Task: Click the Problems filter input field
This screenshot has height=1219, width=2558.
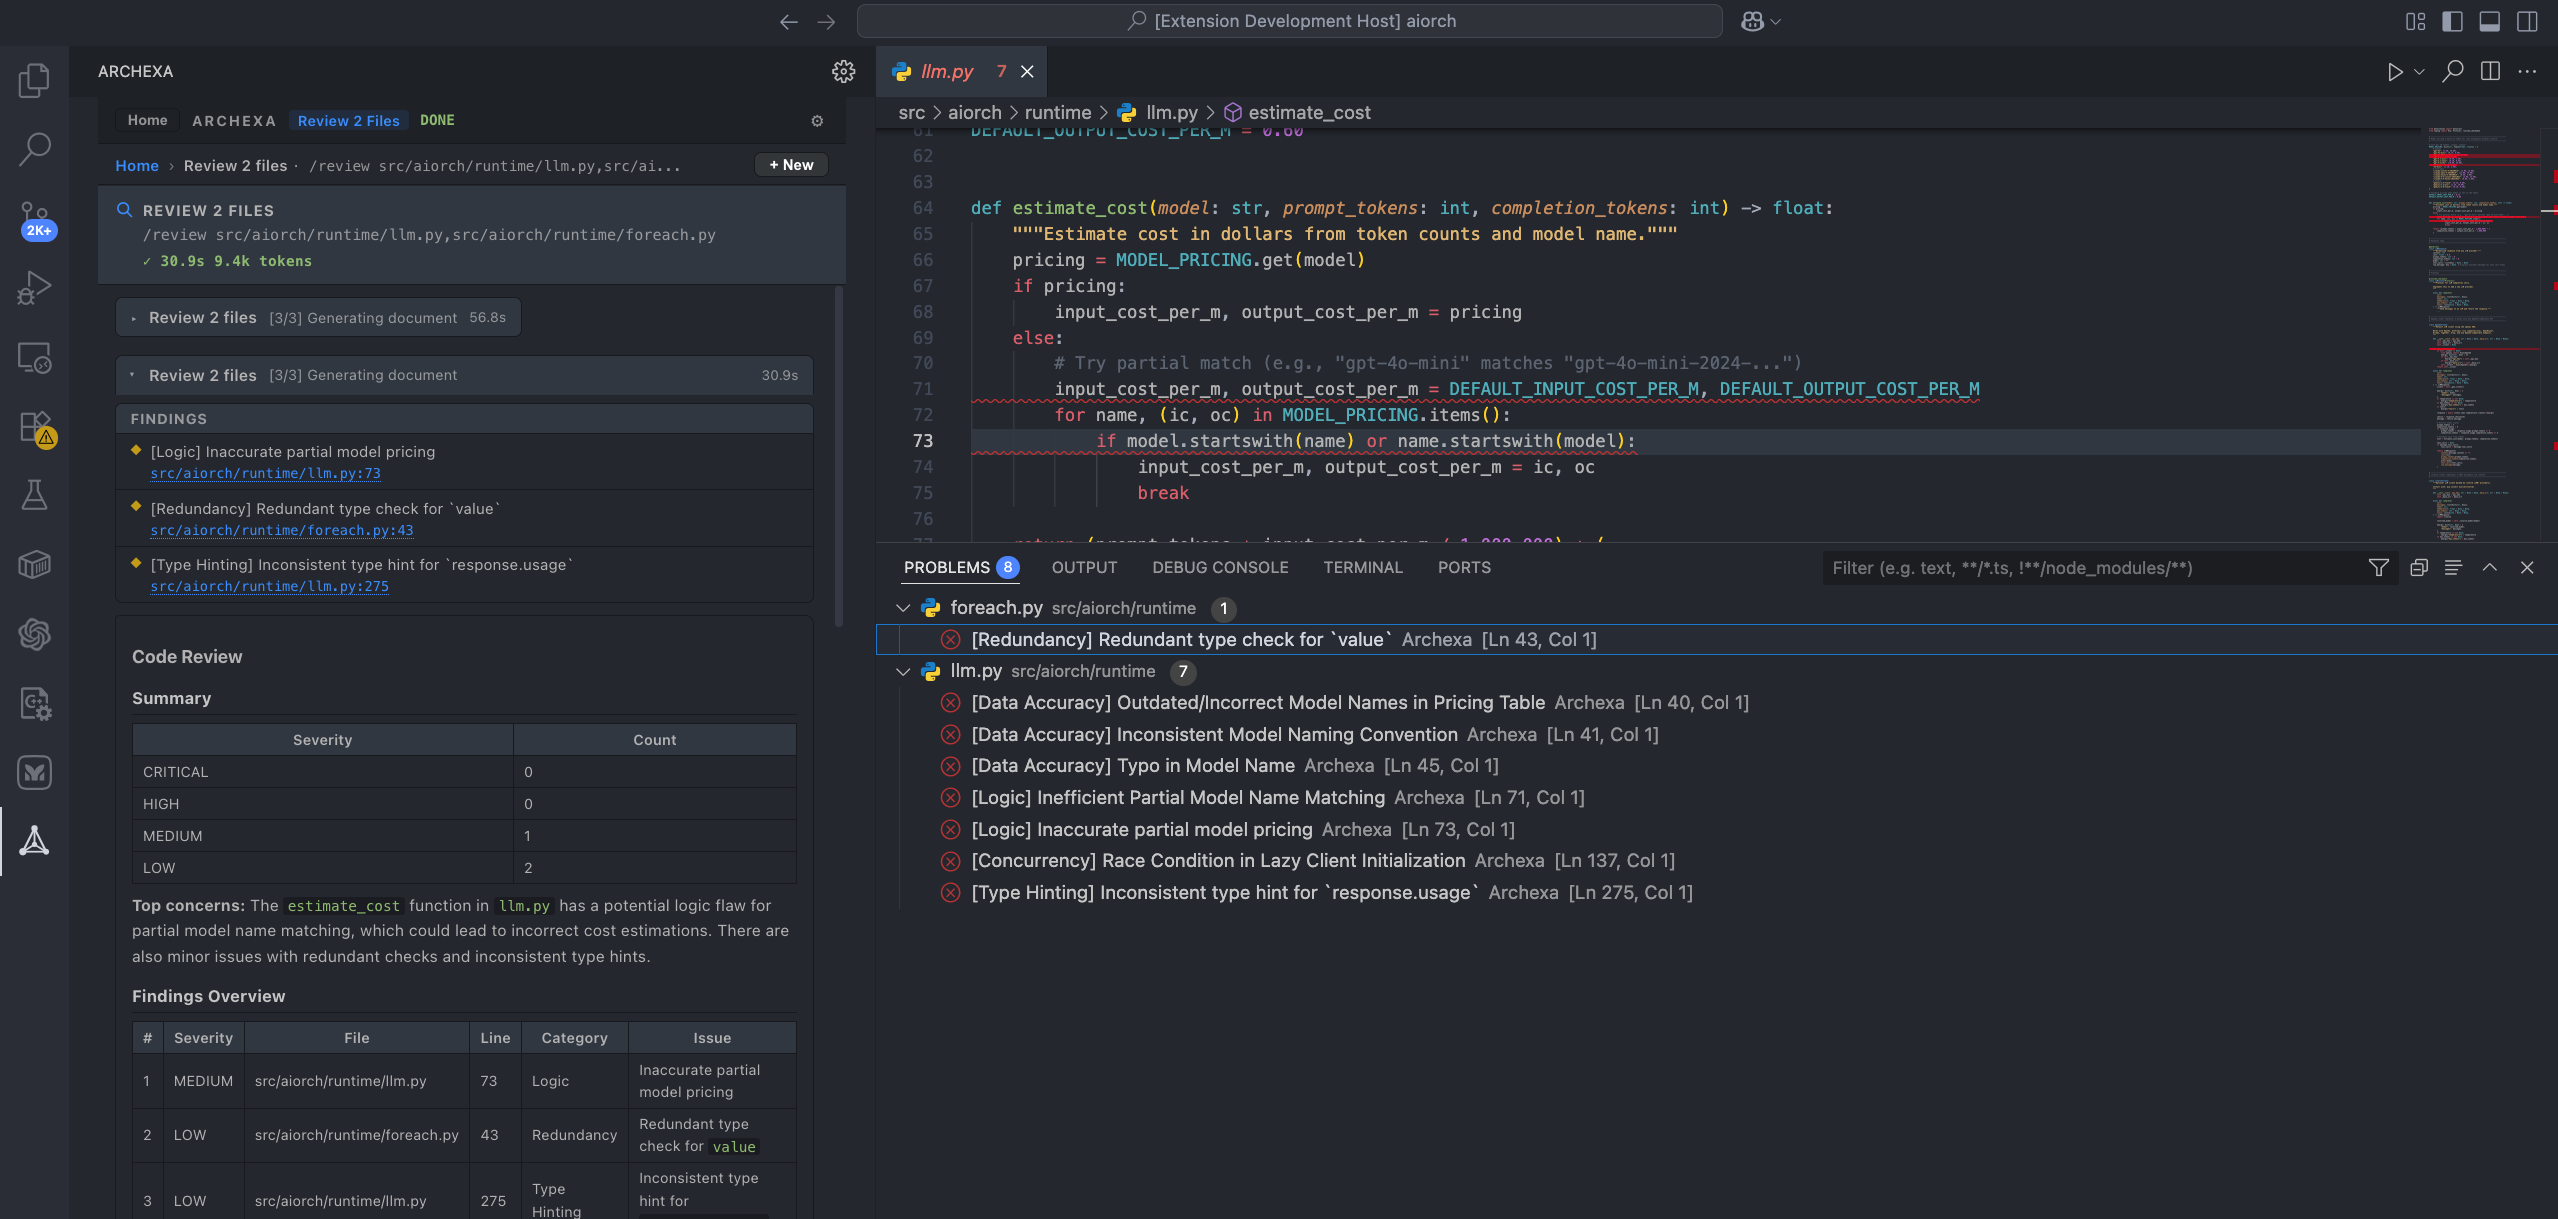Action: (x=2090, y=568)
